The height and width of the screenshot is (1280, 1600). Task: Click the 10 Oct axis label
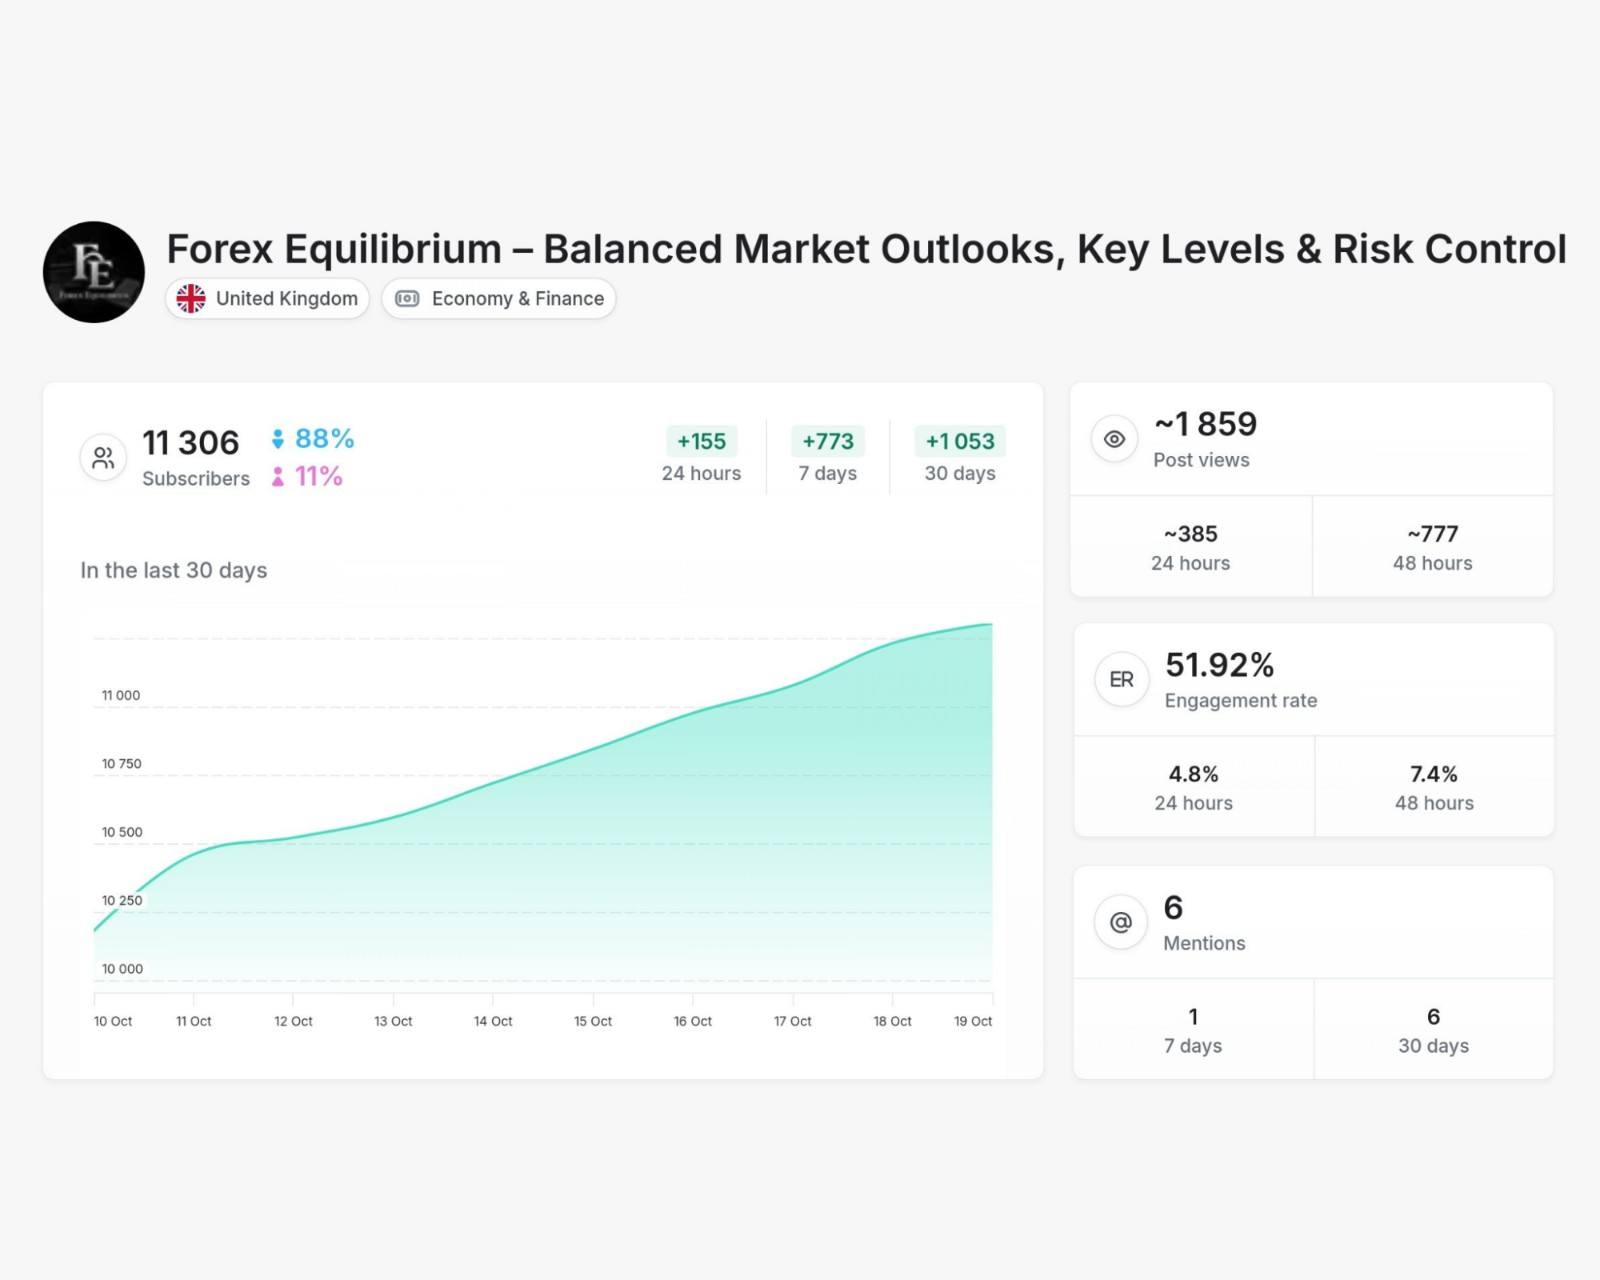[113, 1021]
